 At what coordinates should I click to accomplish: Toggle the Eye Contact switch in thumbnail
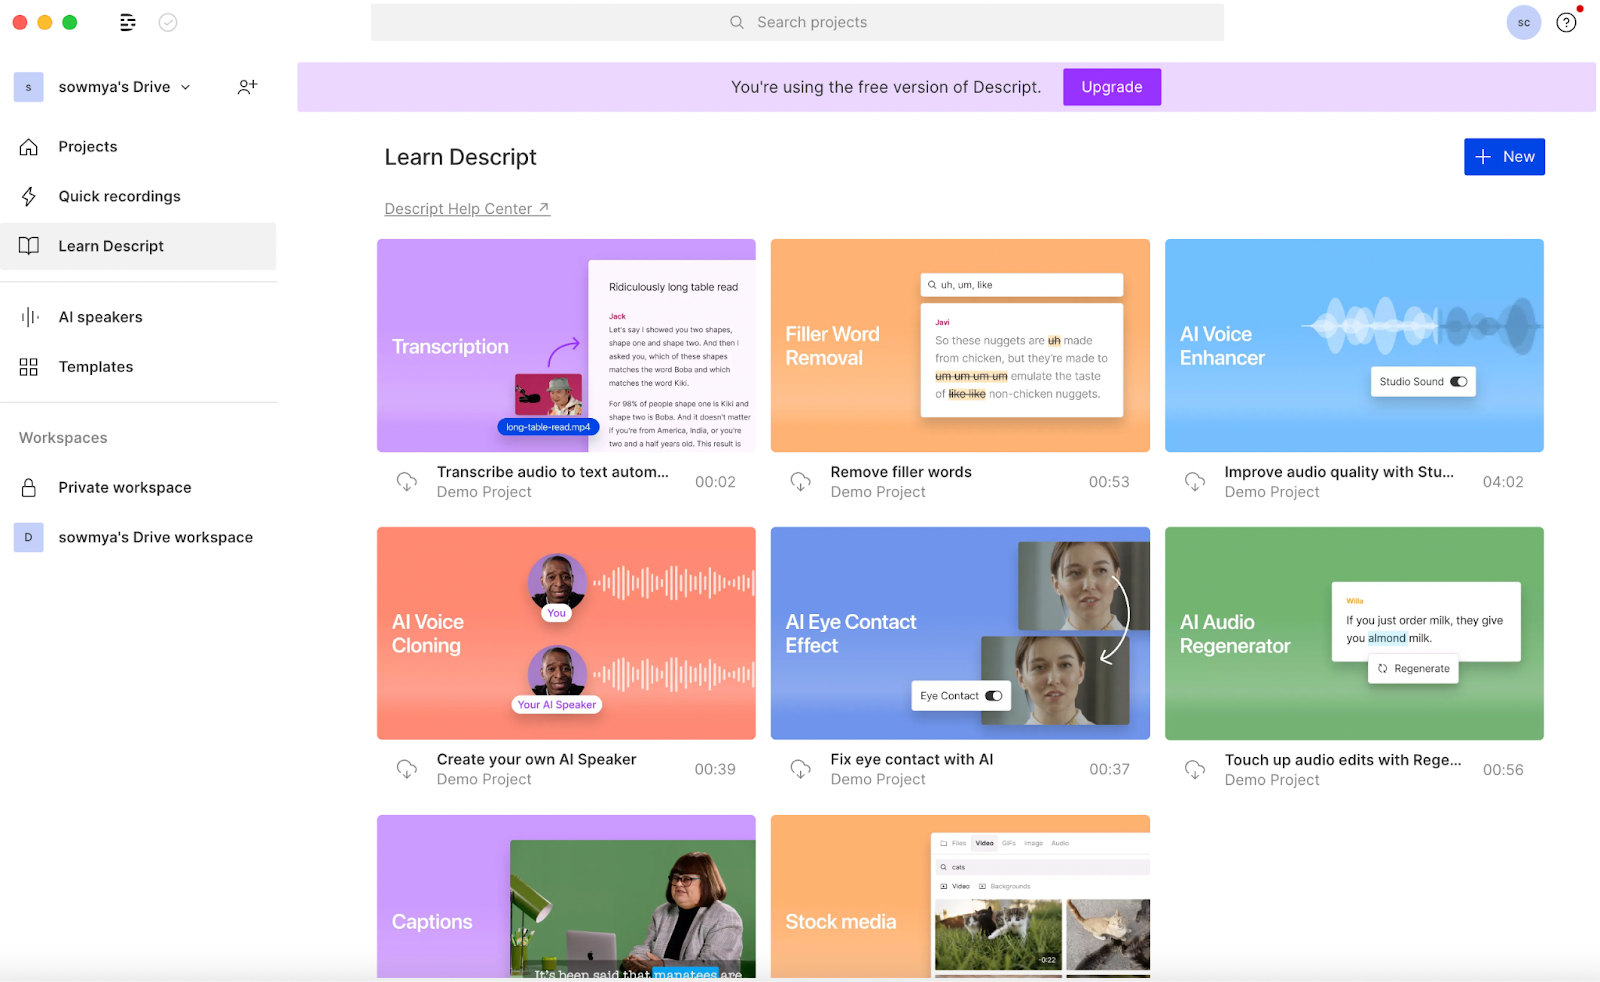point(994,696)
